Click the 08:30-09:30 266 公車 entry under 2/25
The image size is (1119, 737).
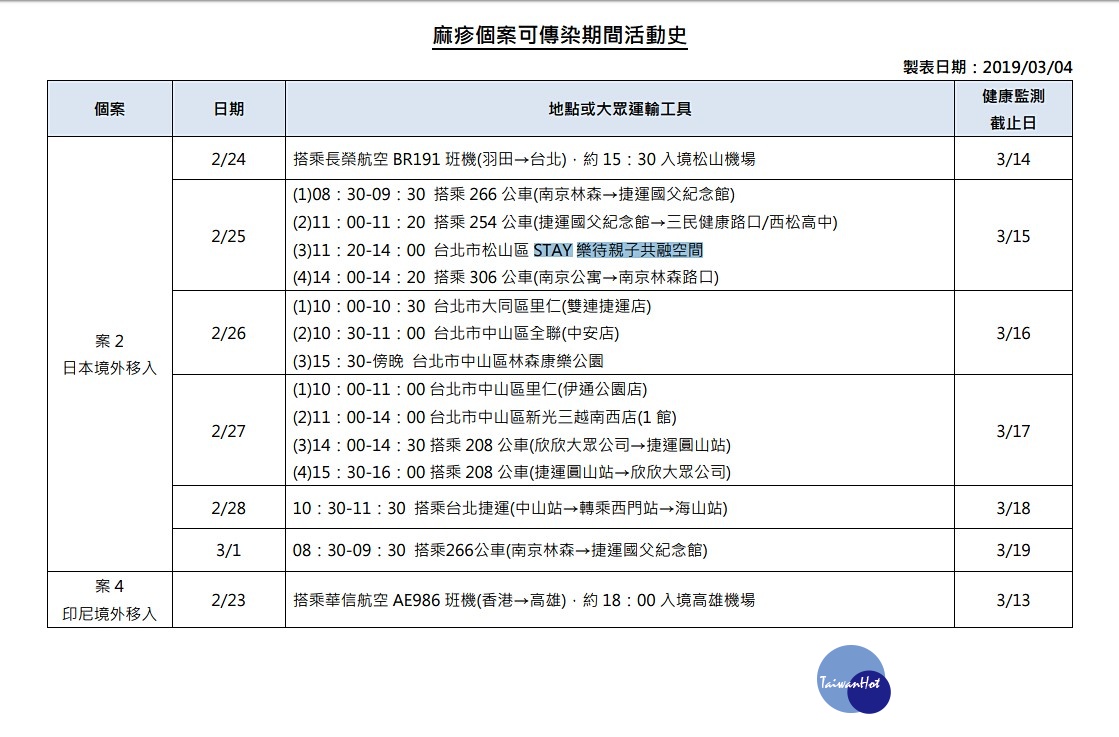(513, 194)
